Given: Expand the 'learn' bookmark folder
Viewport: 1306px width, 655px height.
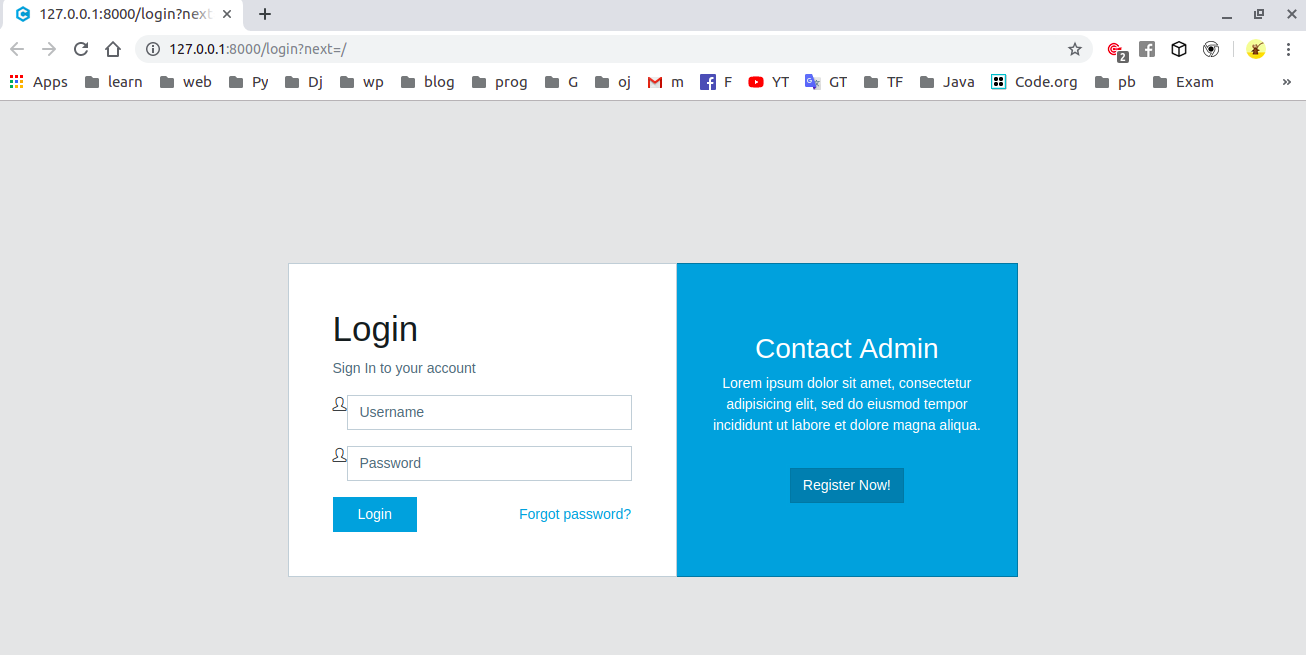Looking at the screenshot, I should tap(114, 82).
